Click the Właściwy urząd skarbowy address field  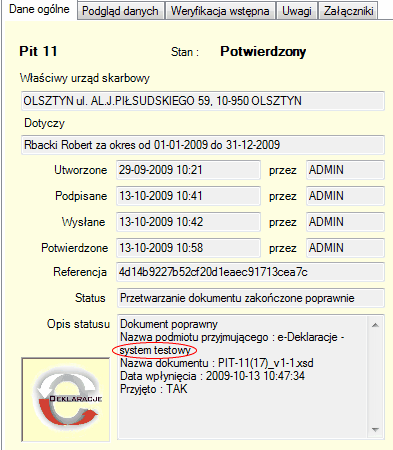point(203,101)
